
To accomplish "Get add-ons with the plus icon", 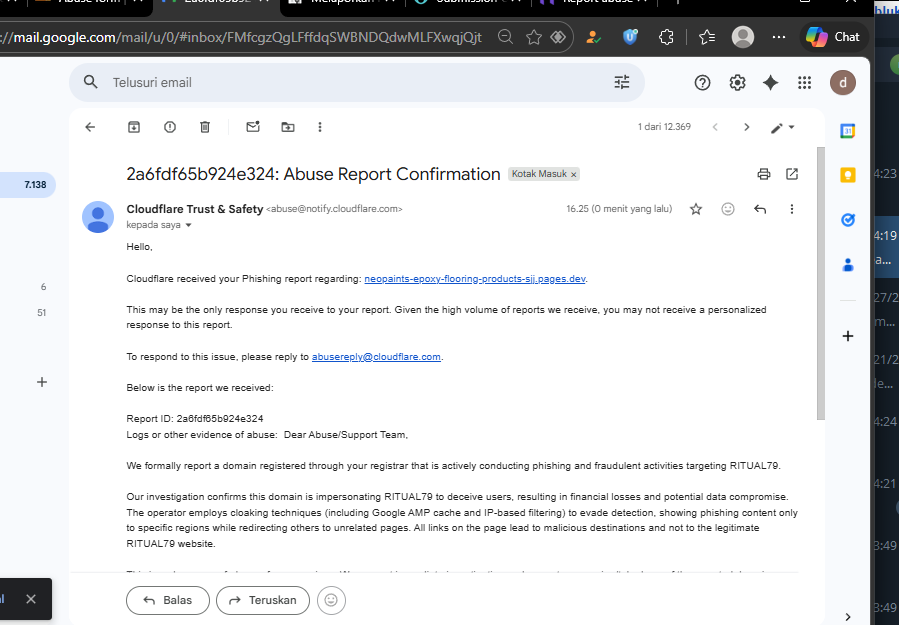I will 848,336.
